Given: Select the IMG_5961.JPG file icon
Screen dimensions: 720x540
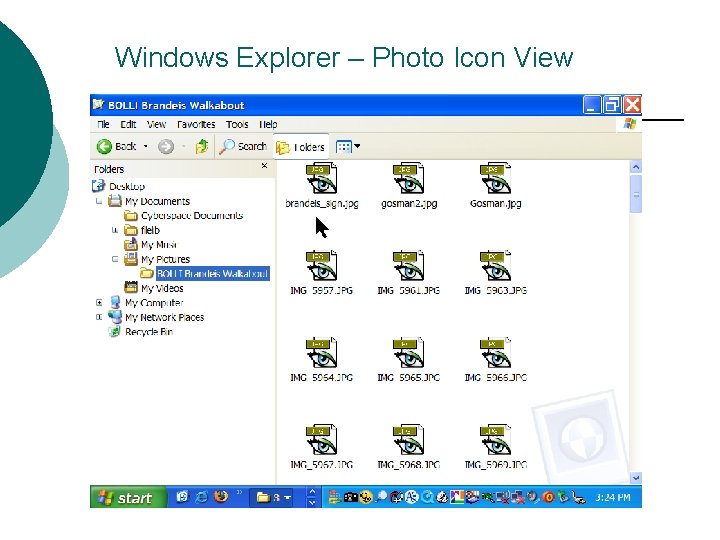Looking at the screenshot, I should 409,265.
